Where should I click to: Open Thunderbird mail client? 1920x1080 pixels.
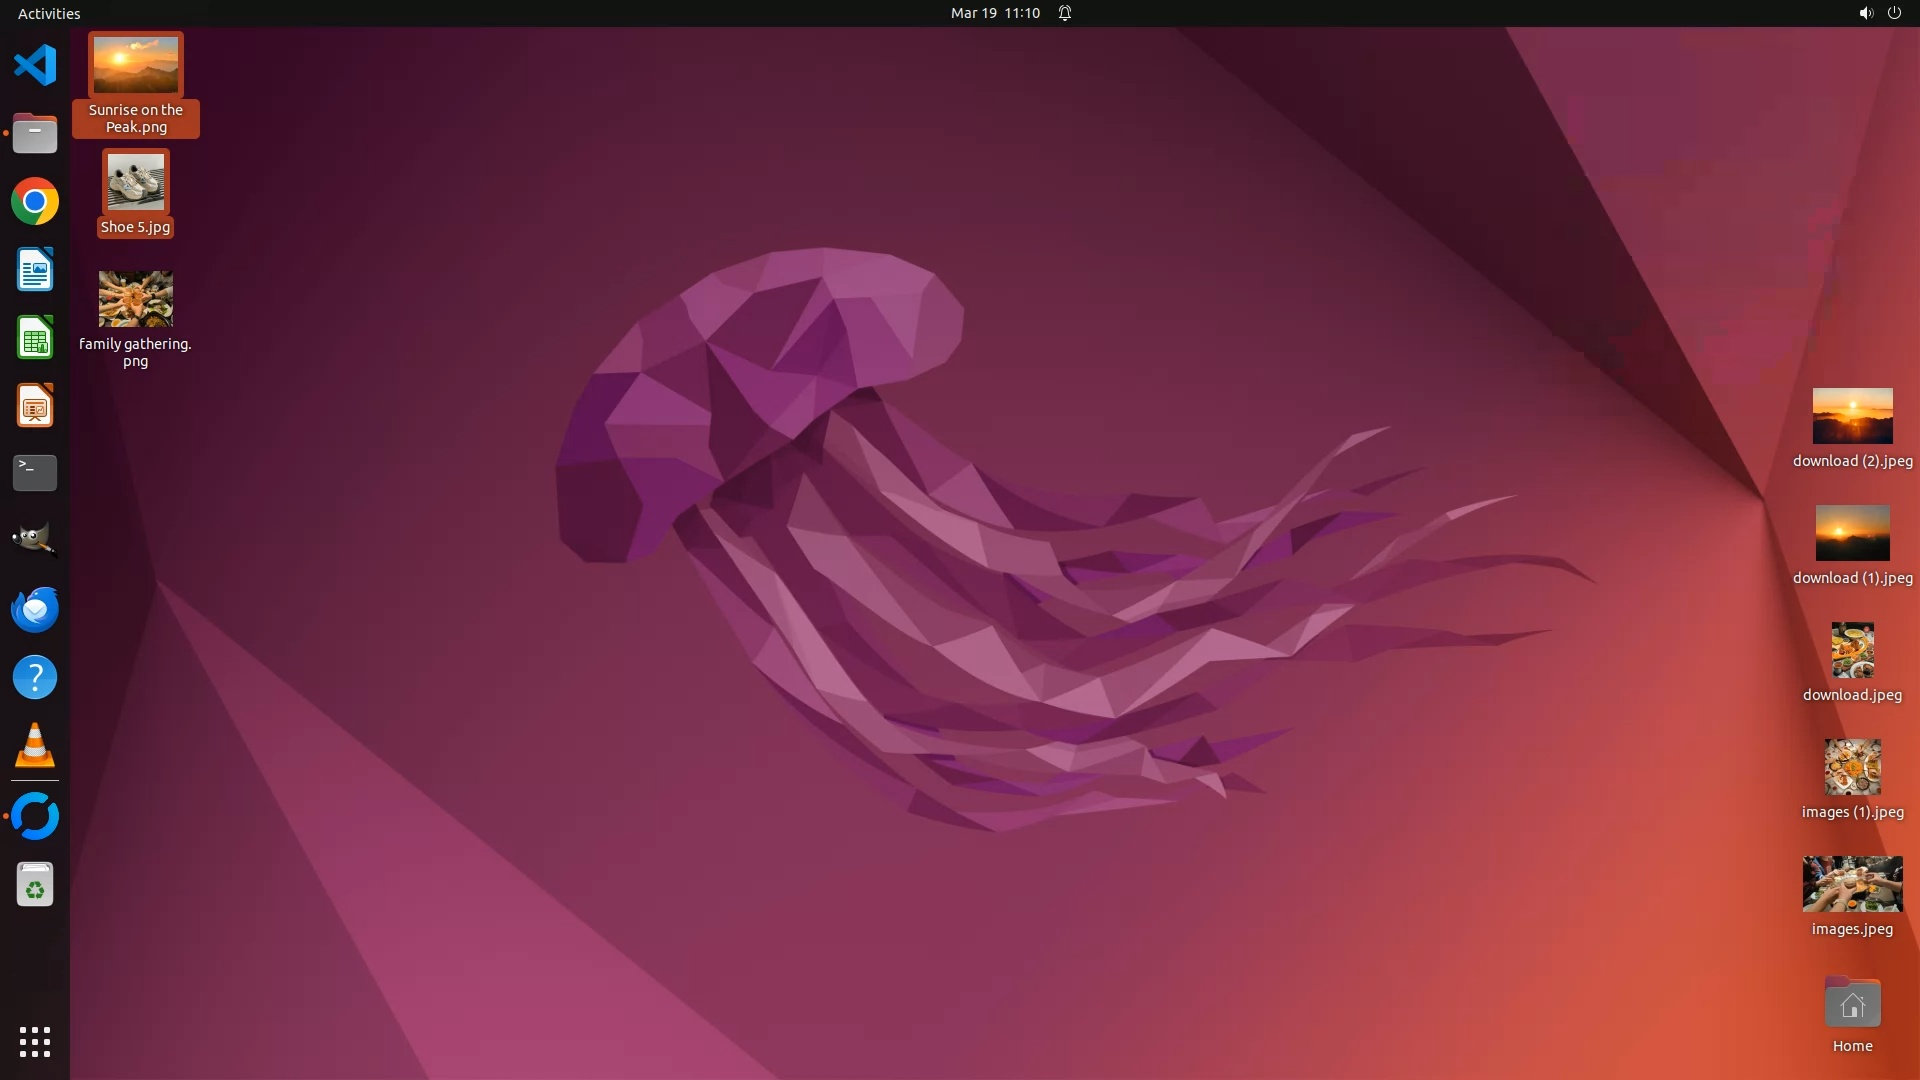coord(35,609)
